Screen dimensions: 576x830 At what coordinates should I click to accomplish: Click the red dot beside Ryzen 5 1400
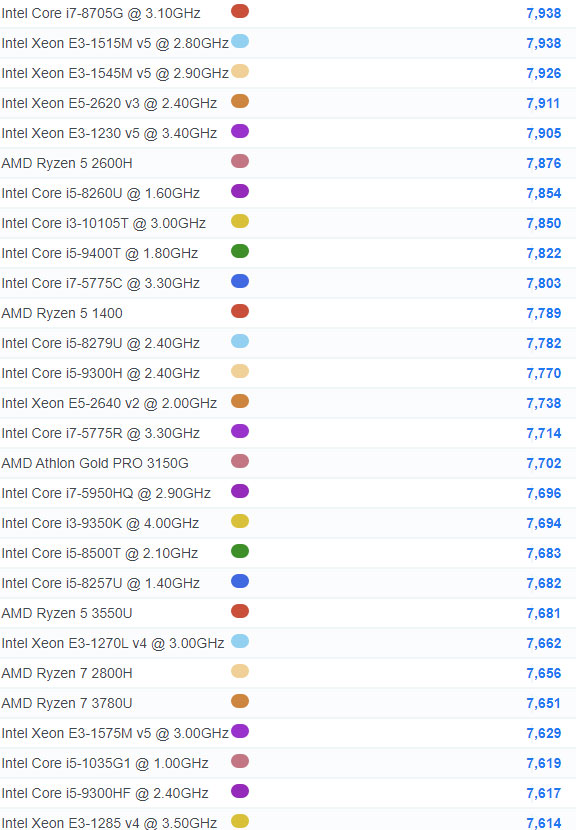240,311
